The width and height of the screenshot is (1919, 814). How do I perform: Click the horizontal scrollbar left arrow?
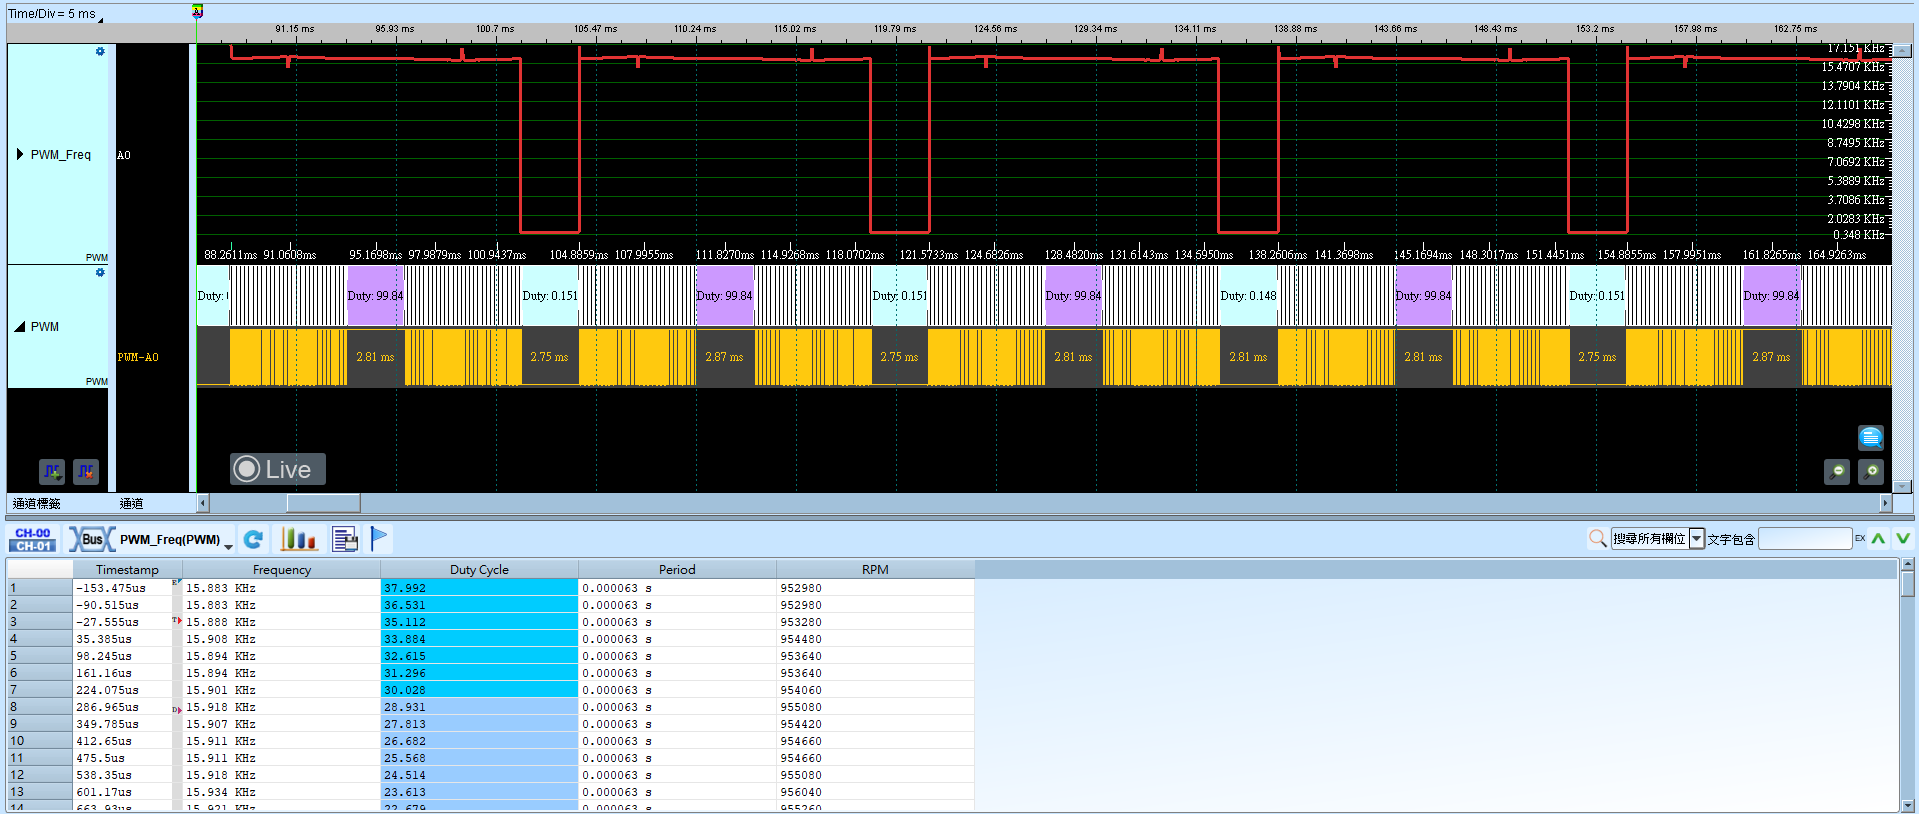[203, 503]
